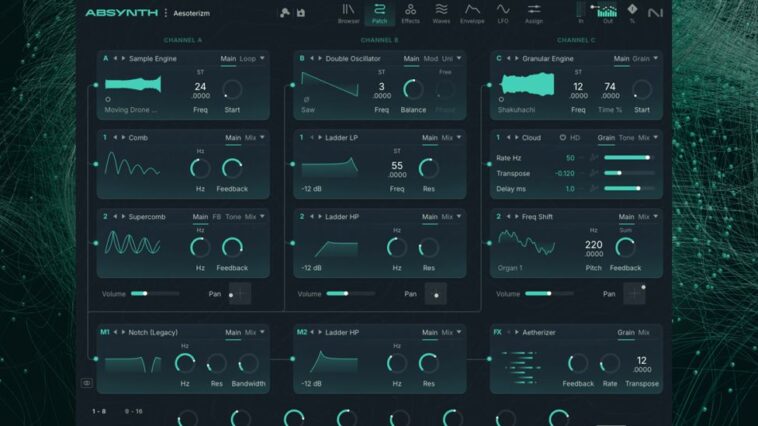The width and height of the screenshot is (758, 426).
Task: Click the Channel B Pan XY pad
Action: pos(436,294)
